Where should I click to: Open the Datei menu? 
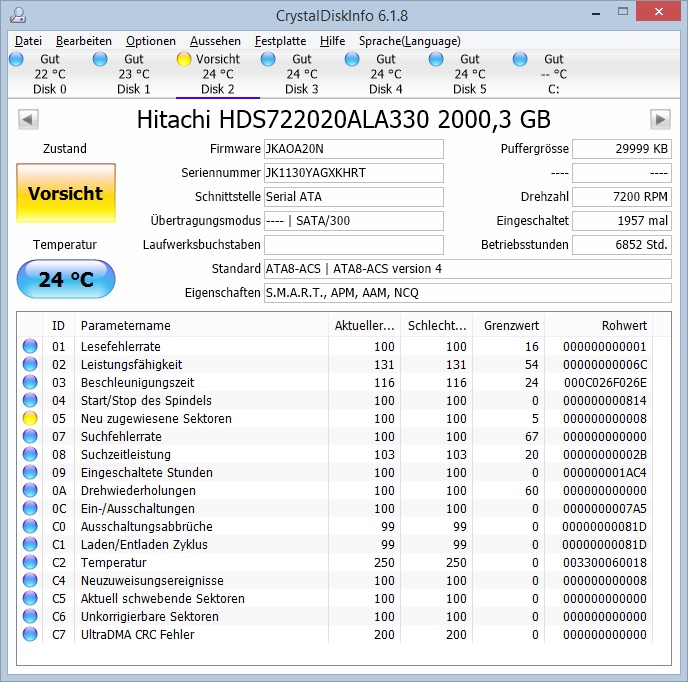click(28, 41)
